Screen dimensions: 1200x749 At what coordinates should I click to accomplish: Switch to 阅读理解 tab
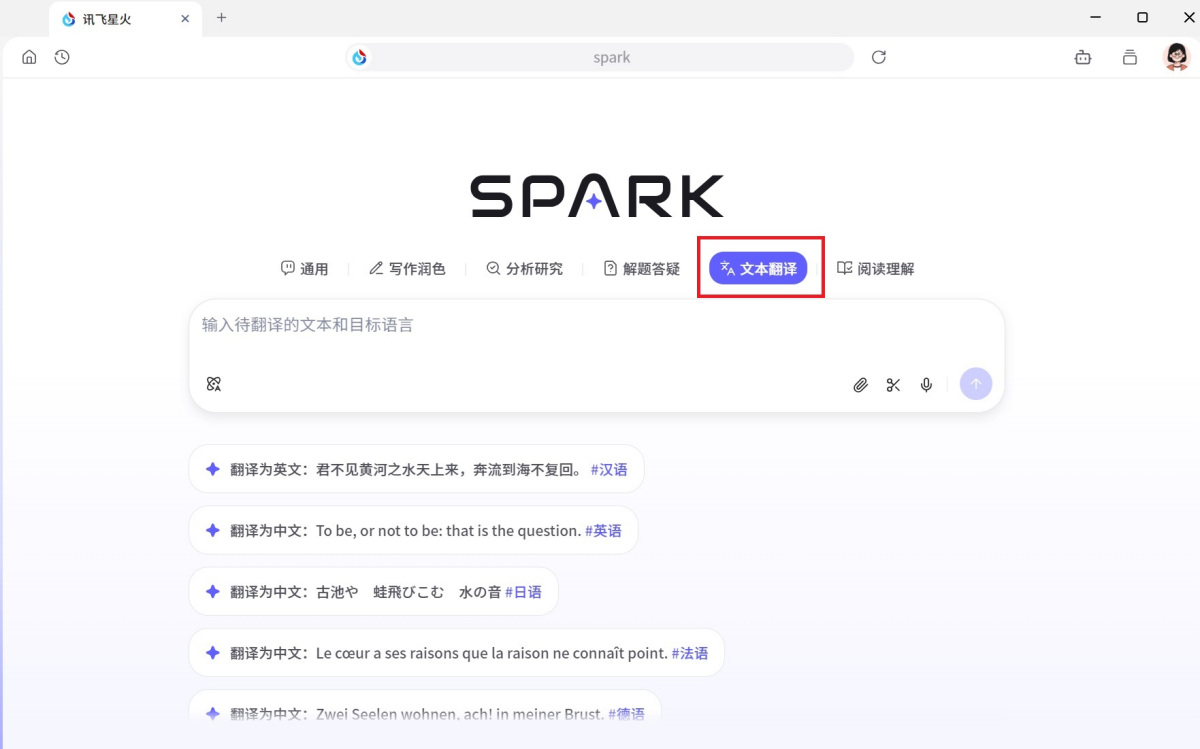click(x=875, y=268)
